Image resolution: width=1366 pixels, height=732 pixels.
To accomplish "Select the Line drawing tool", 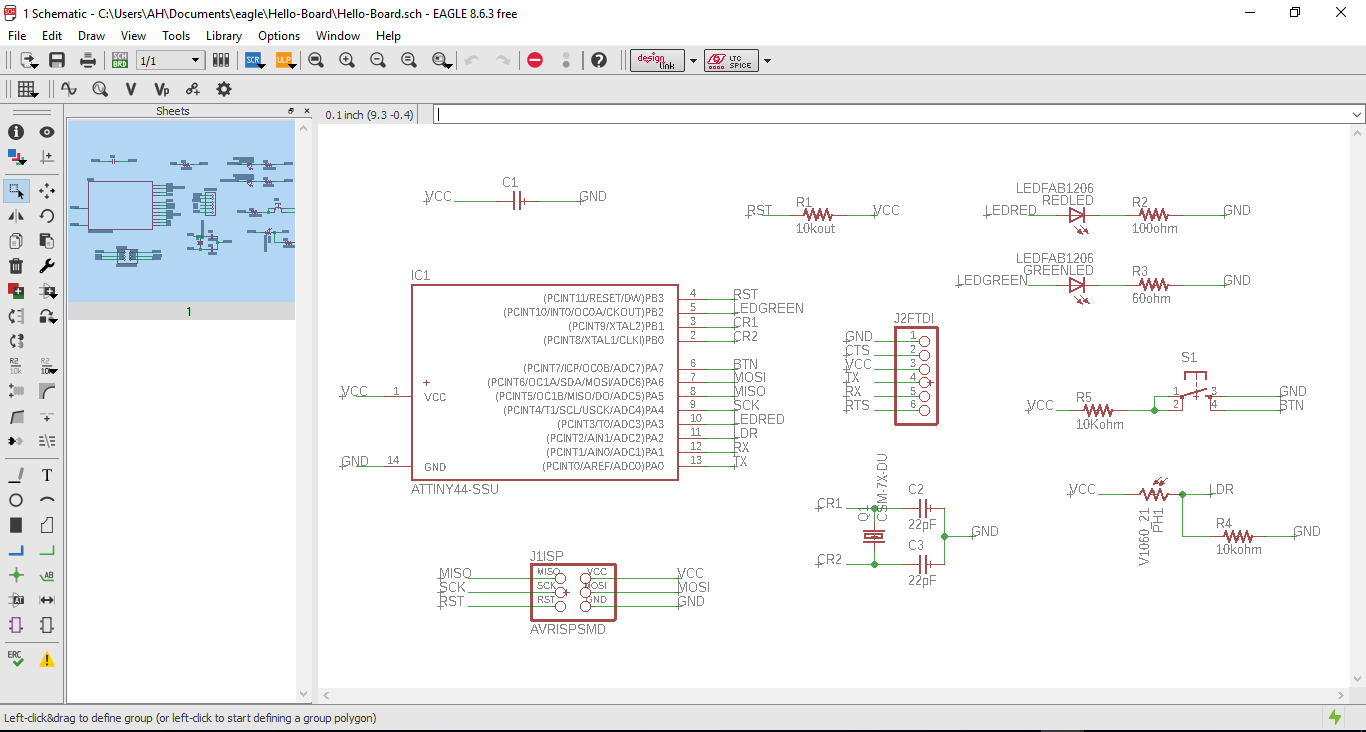I will pyautogui.click(x=16, y=475).
